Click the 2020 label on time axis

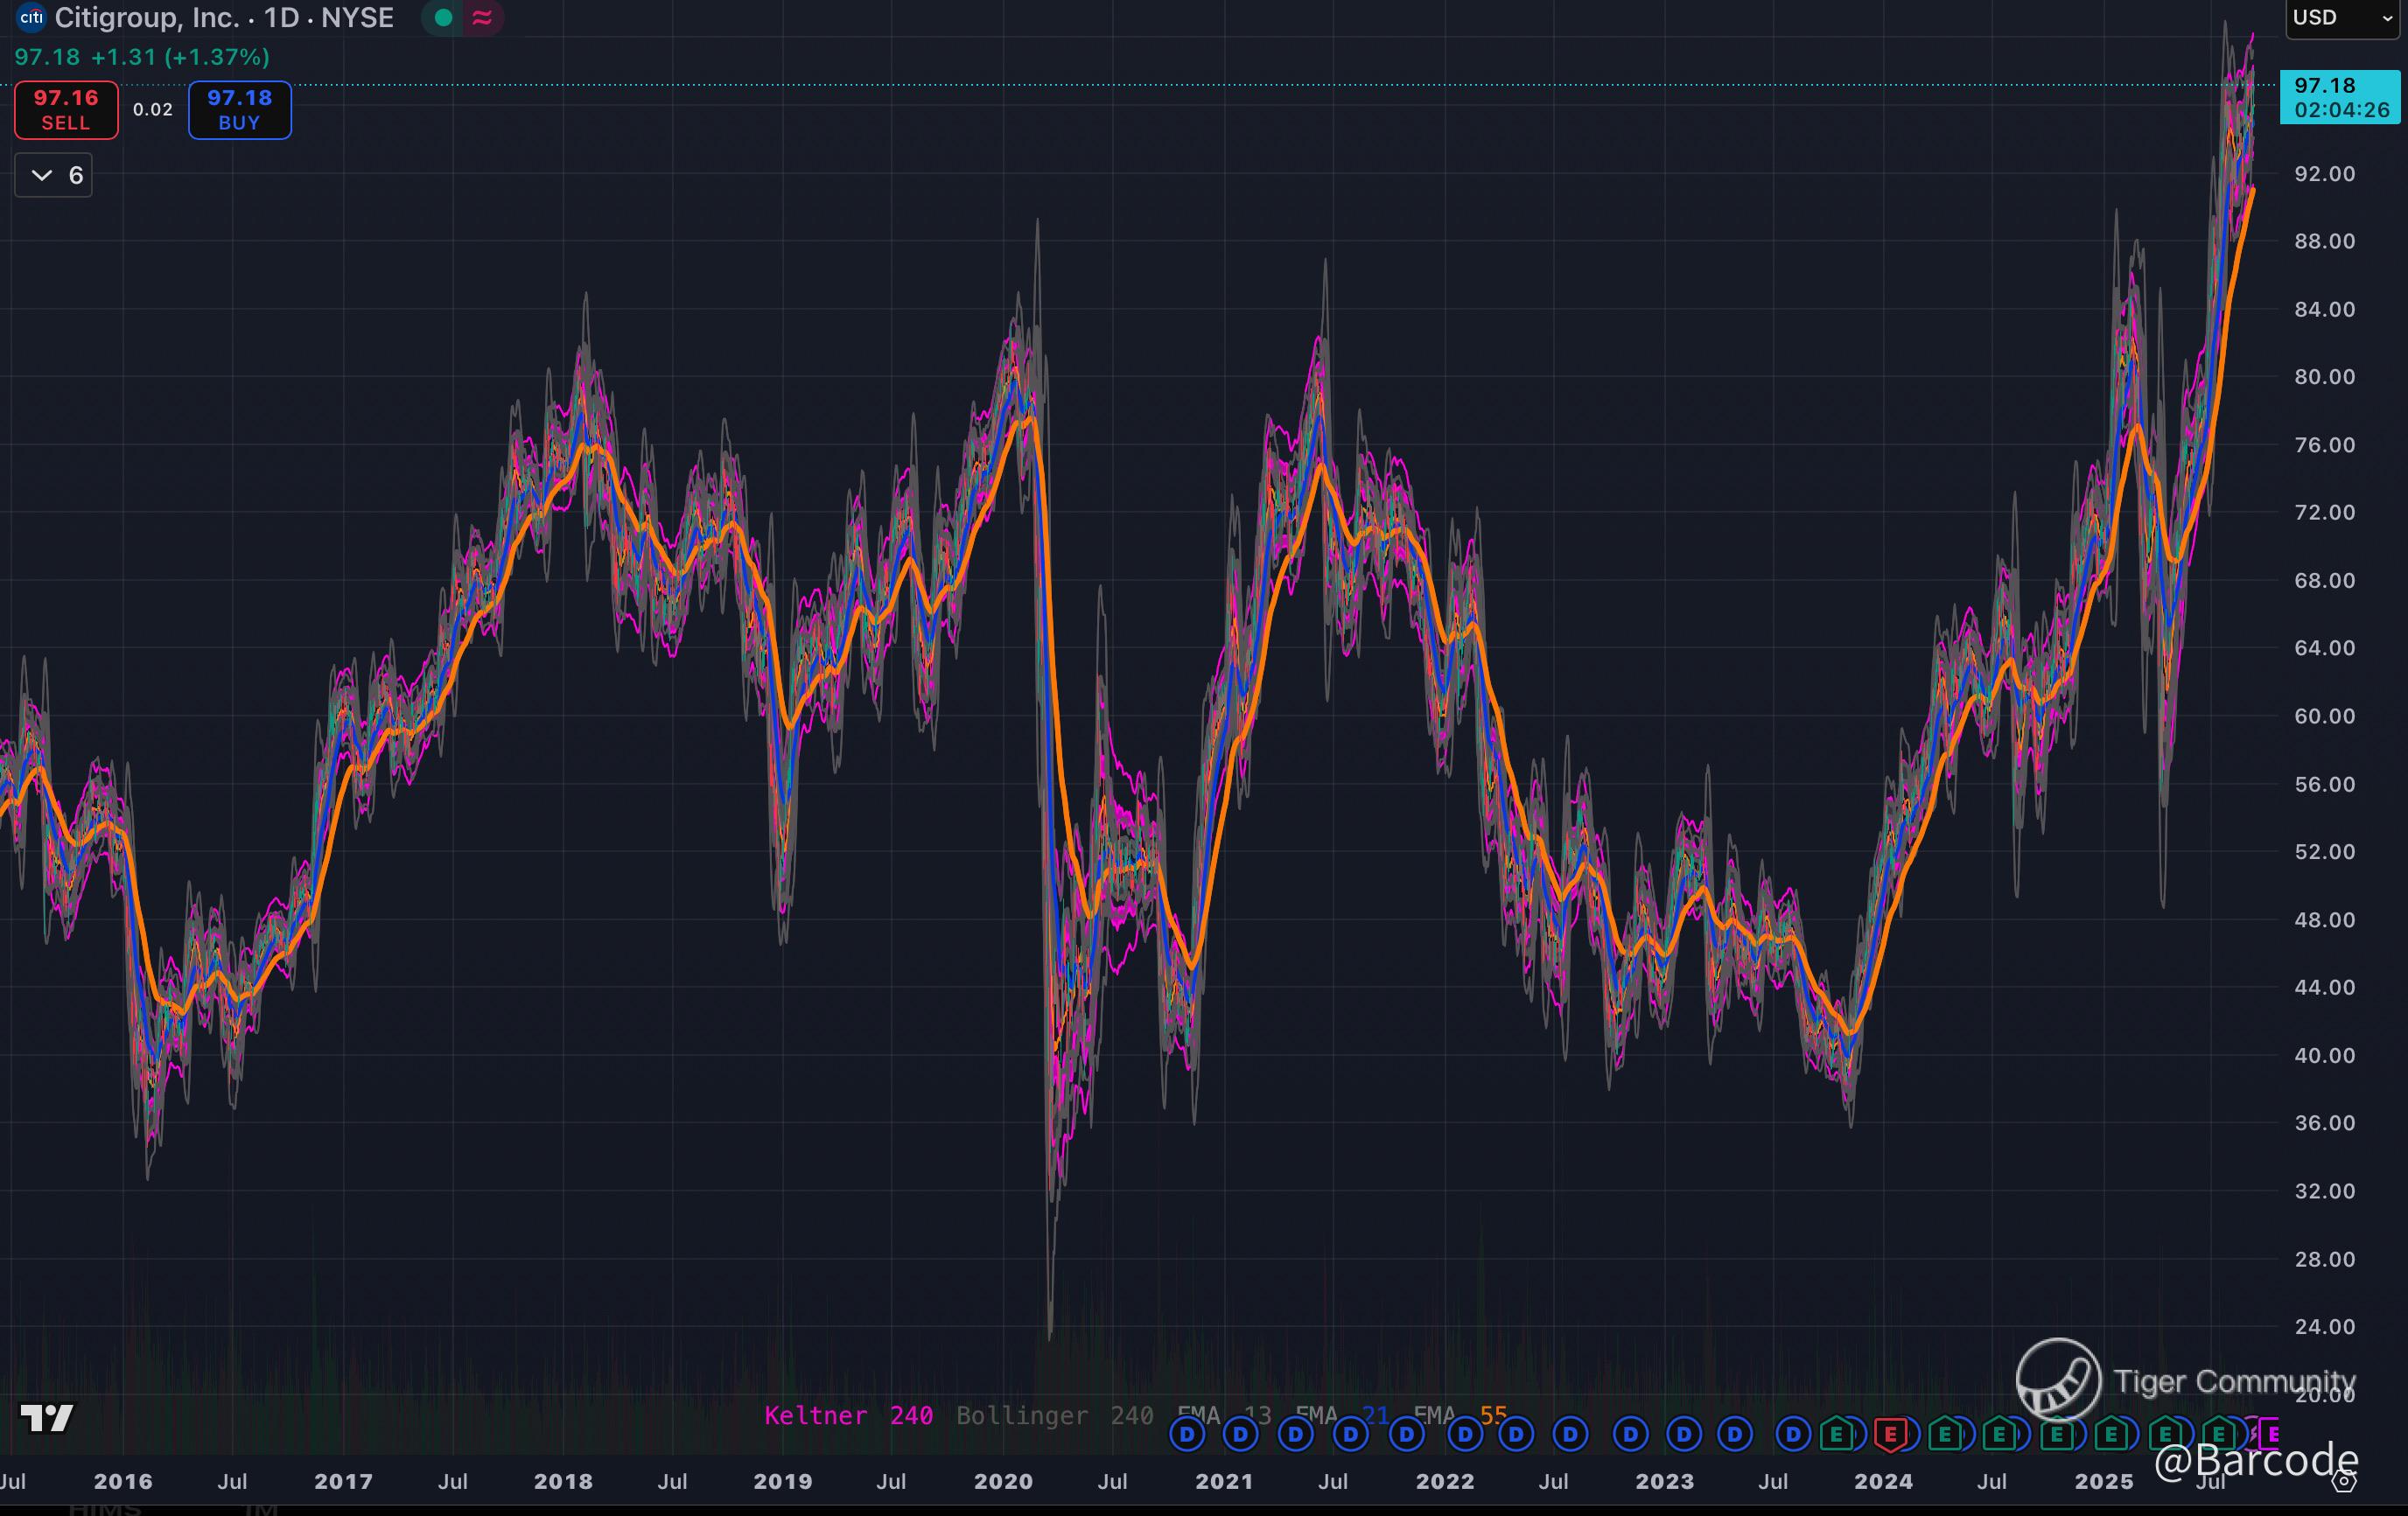[1003, 1482]
